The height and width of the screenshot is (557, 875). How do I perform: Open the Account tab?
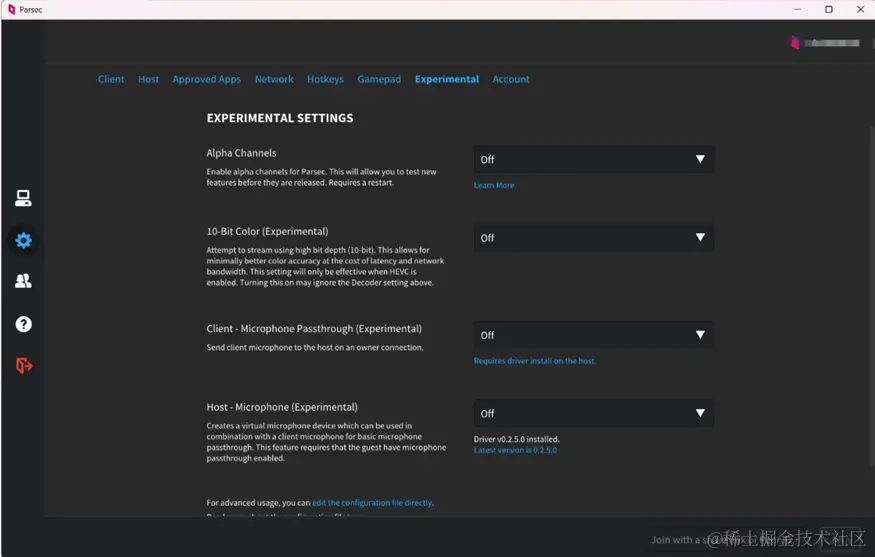click(511, 79)
